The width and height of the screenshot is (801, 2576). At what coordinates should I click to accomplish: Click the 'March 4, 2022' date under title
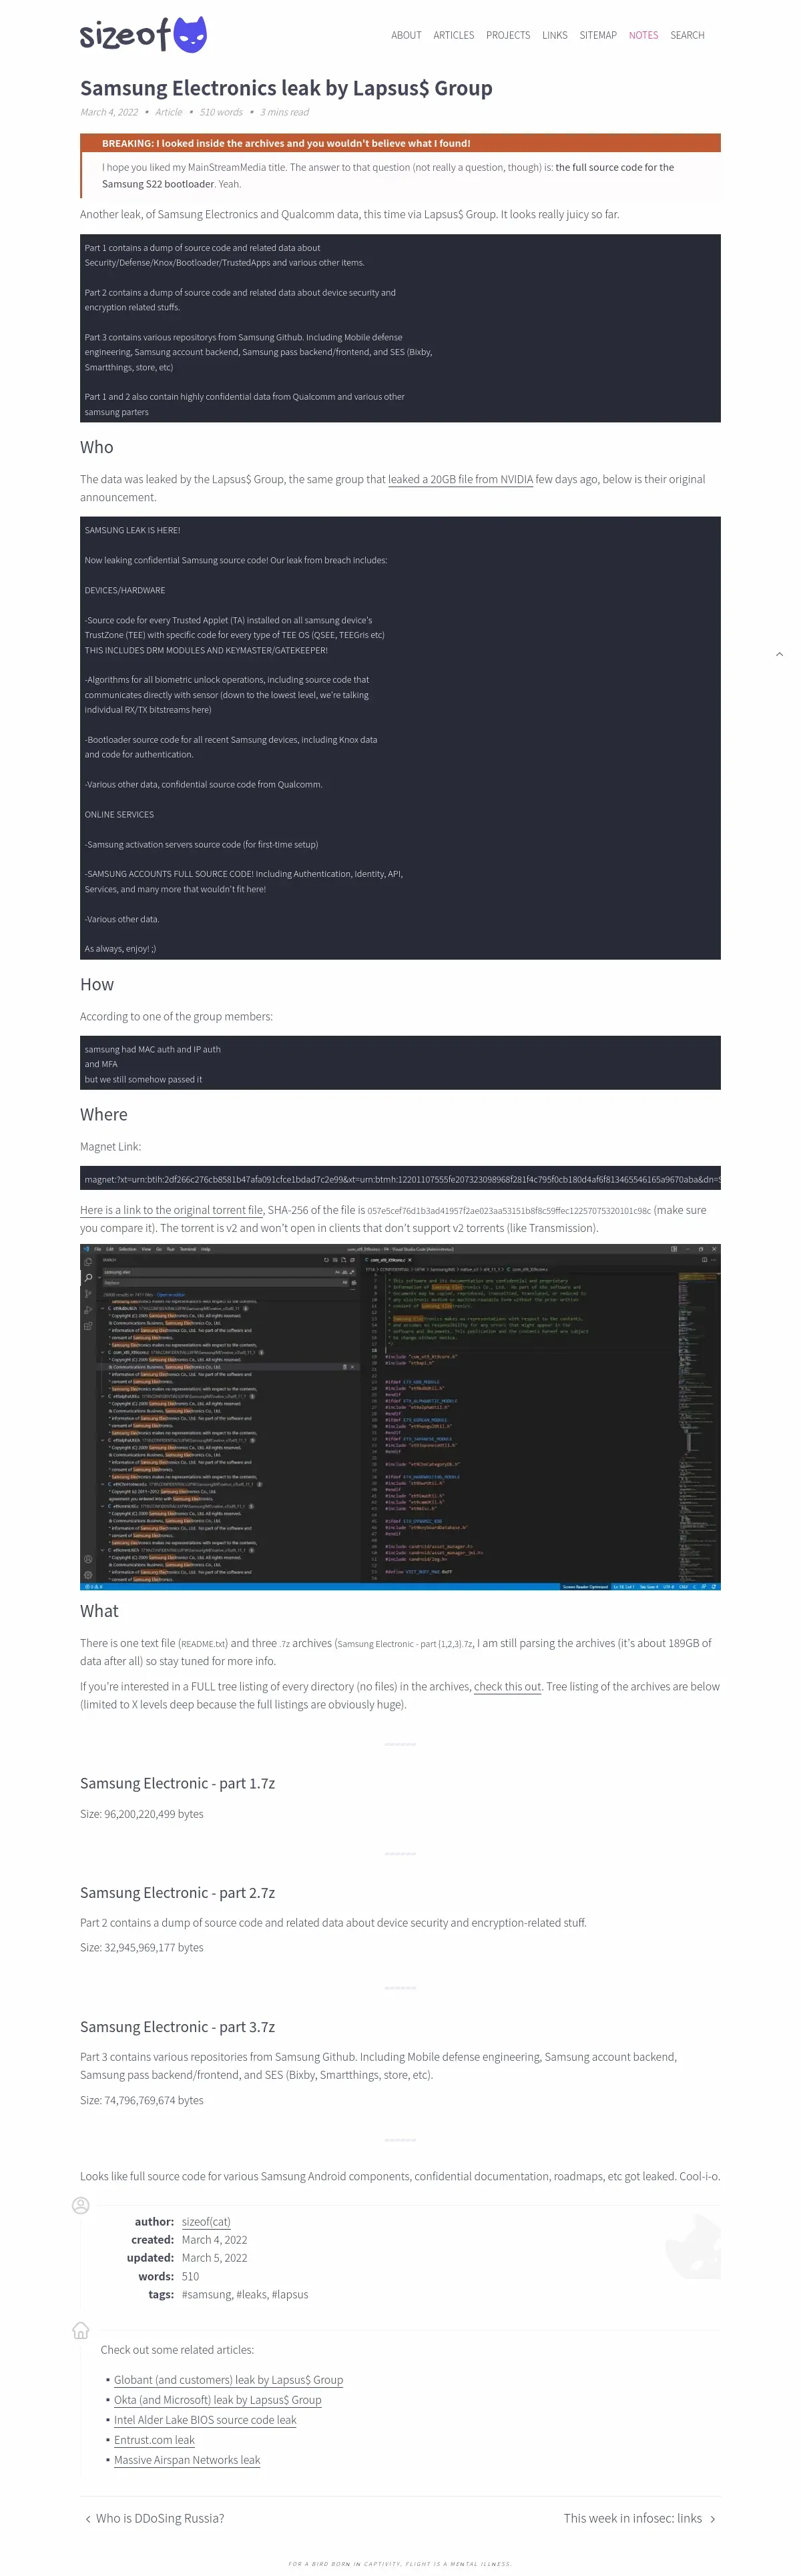109,112
